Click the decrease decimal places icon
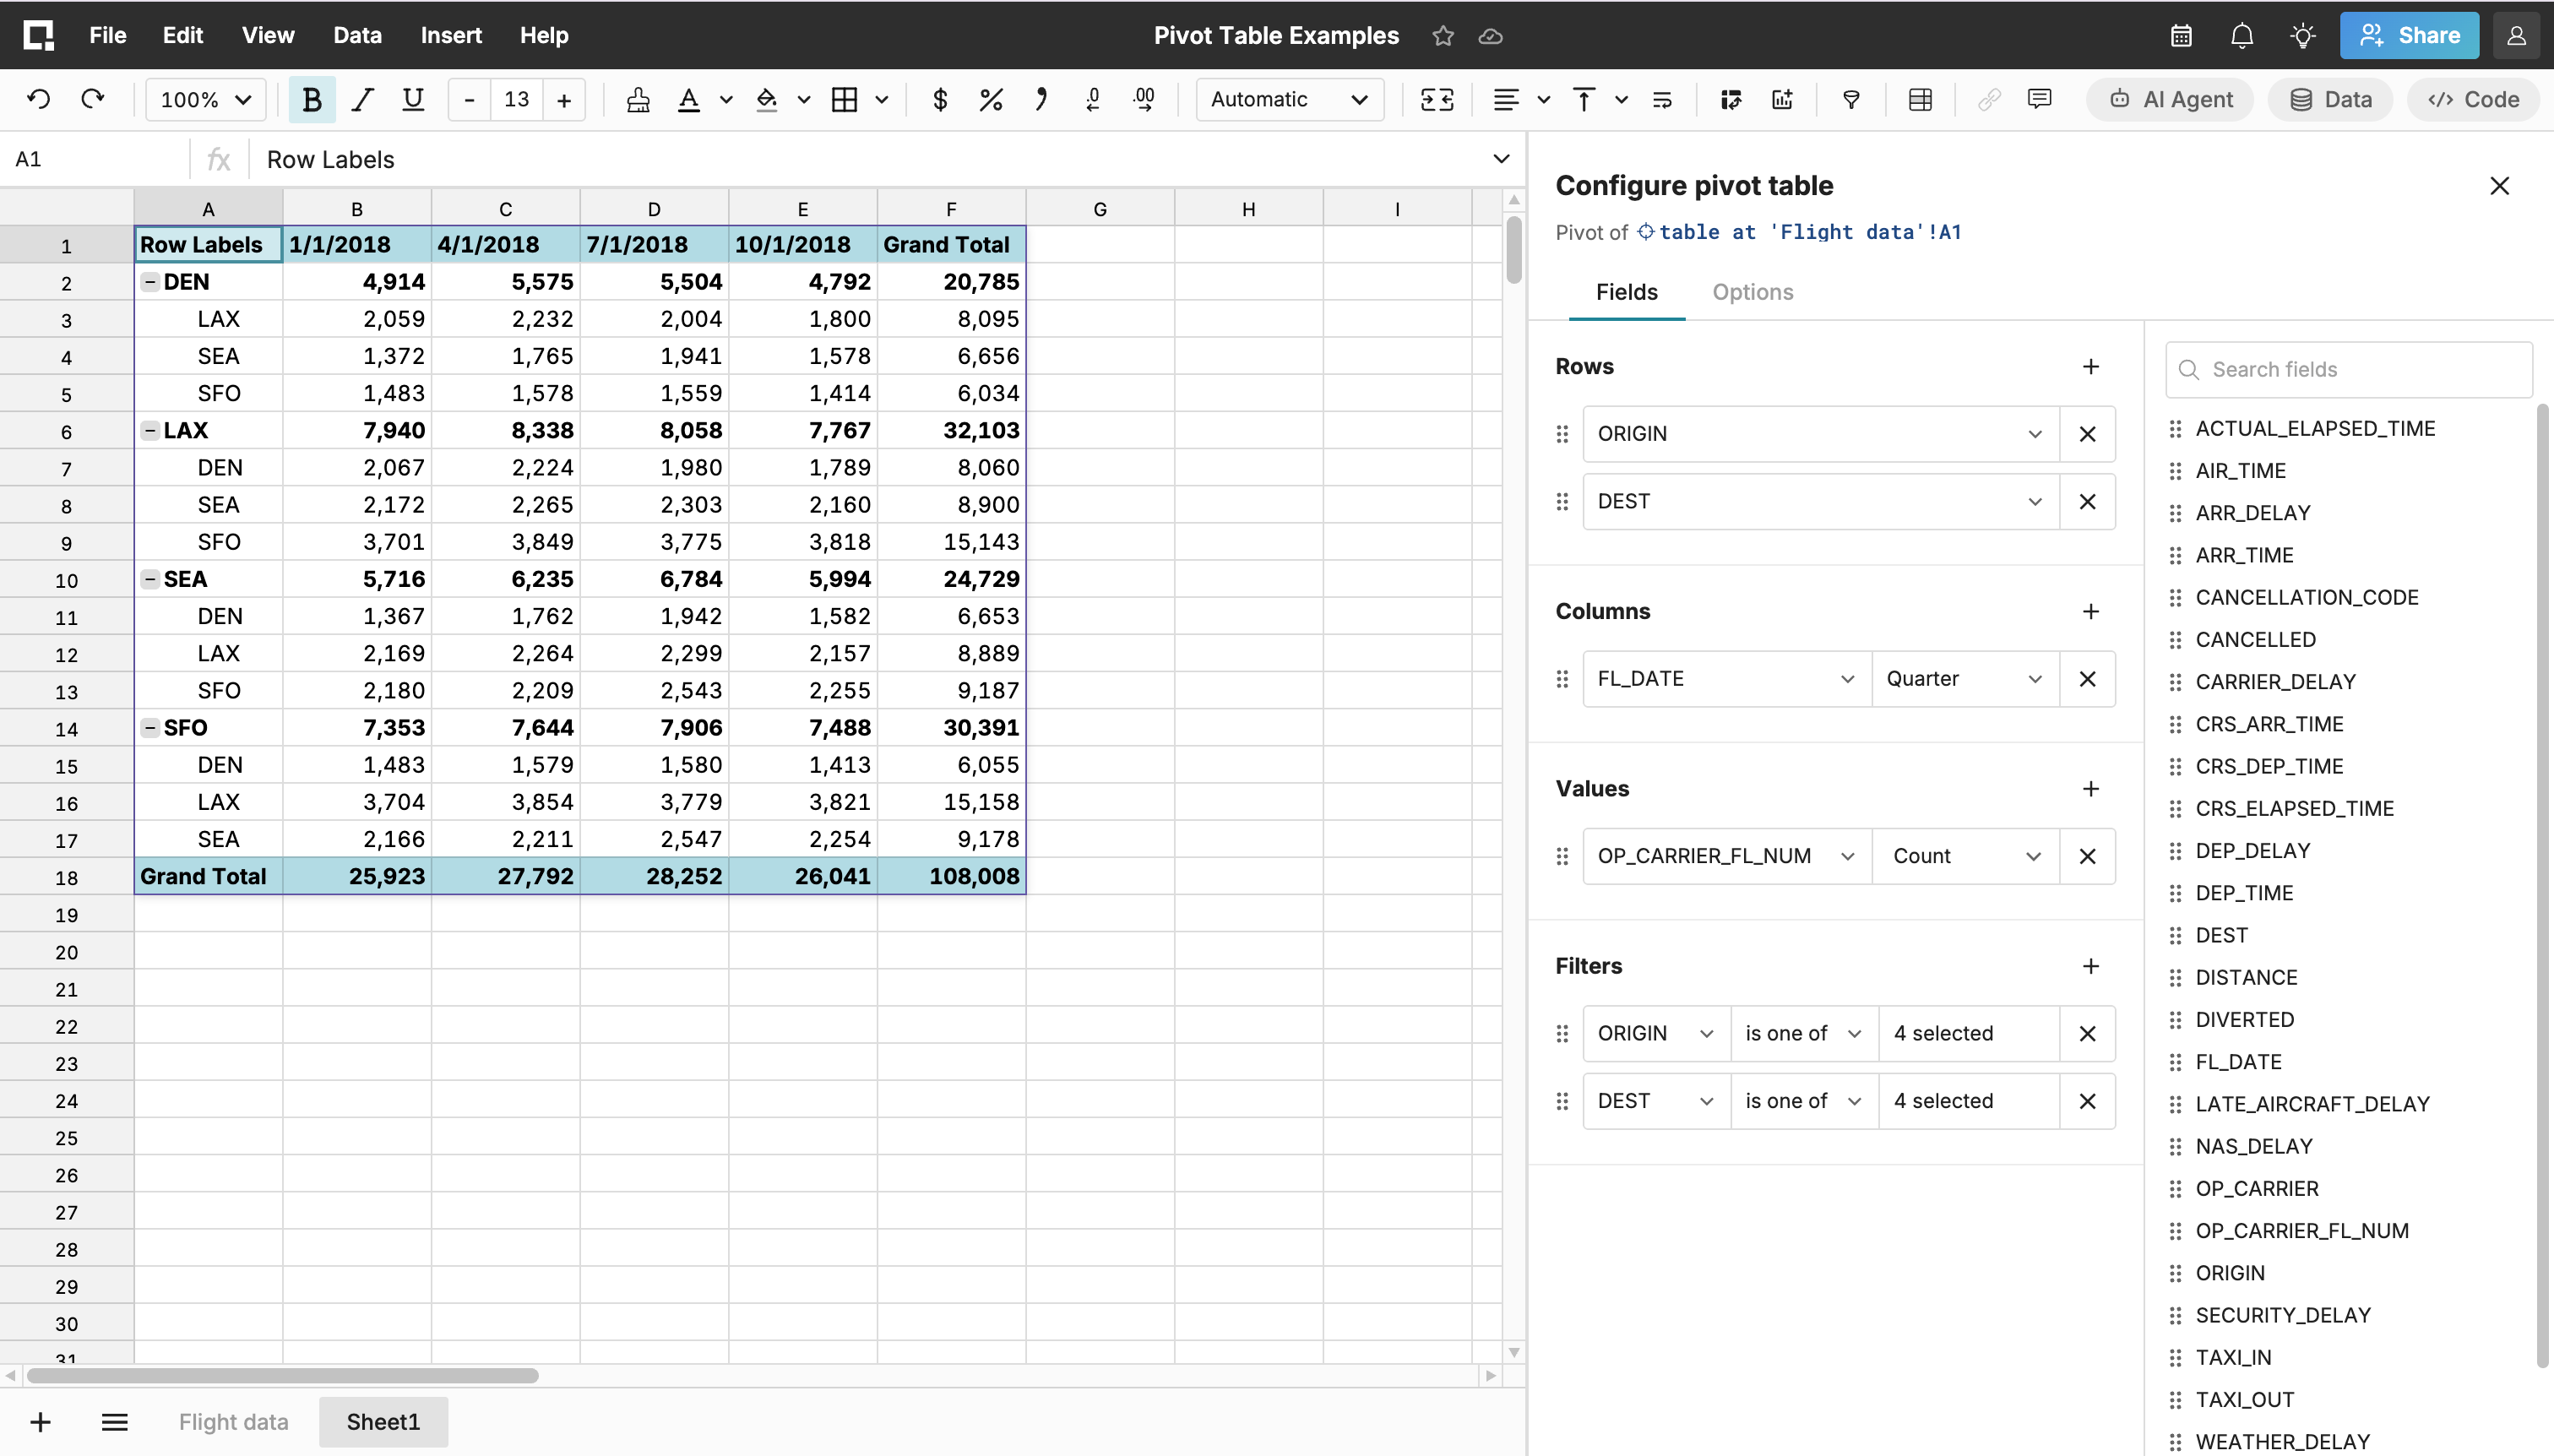This screenshot has height=1456, width=2554. pos(1093,99)
